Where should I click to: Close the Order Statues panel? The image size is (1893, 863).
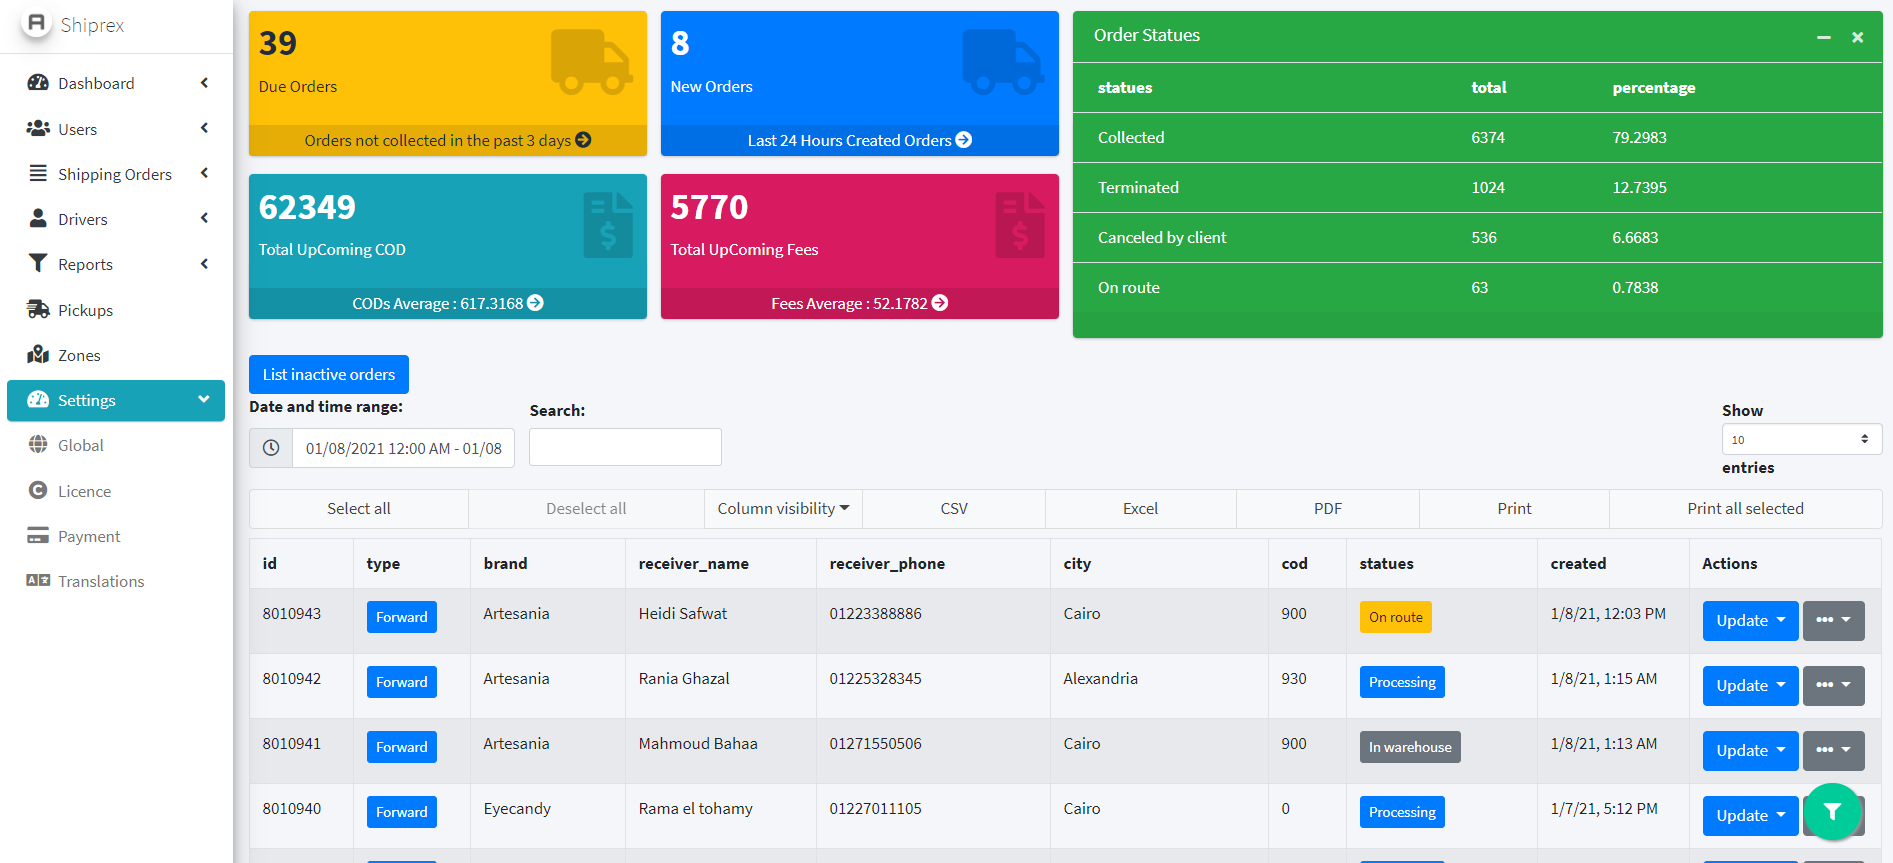(x=1857, y=37)
